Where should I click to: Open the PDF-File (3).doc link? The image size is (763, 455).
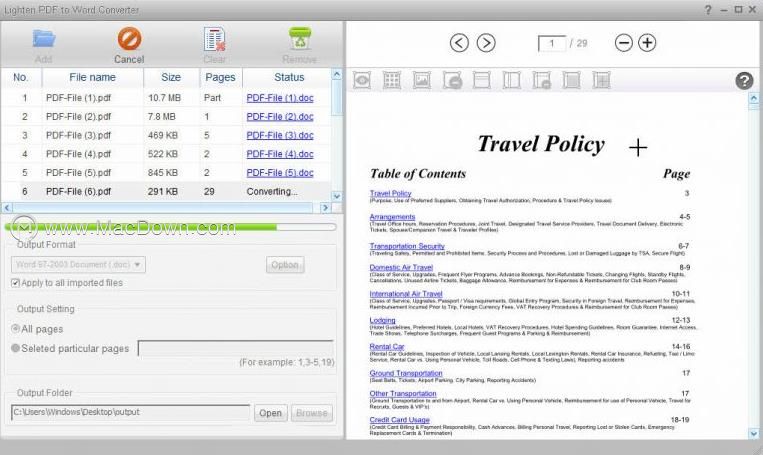point(280,135)
